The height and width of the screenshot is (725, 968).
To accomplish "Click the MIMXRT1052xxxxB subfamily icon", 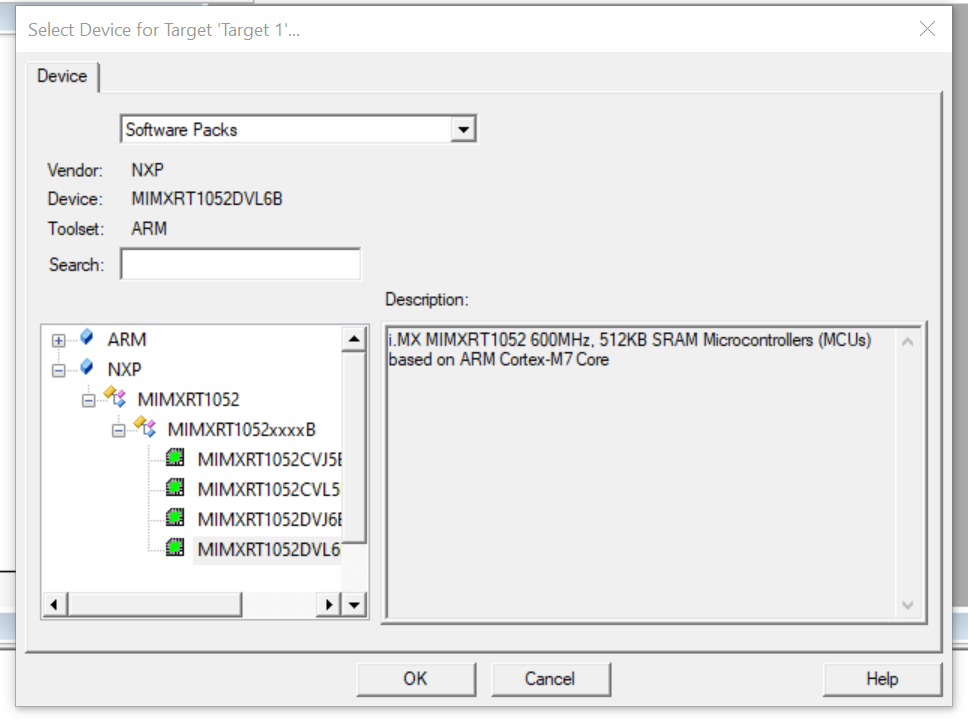I will click(145, 427).
